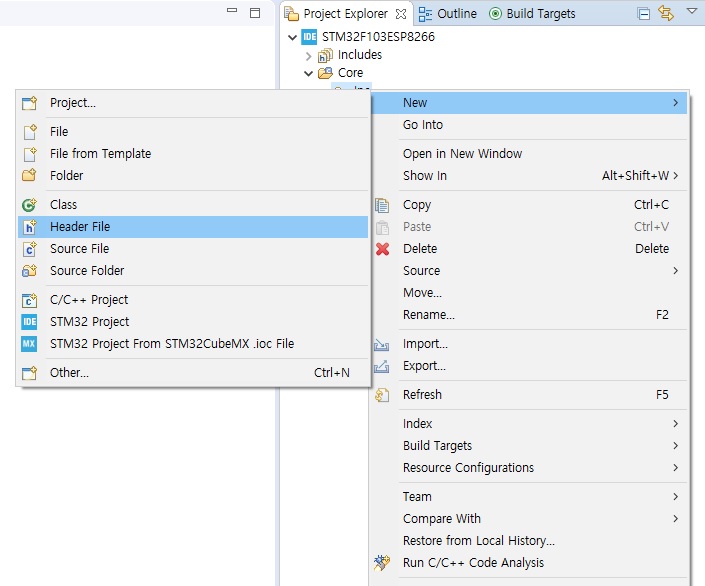Image resolution: width=705 pixels, height=586 pixels.
Task: Click the Ctrl+C shortcut text
Action: (x=651, y=205)
